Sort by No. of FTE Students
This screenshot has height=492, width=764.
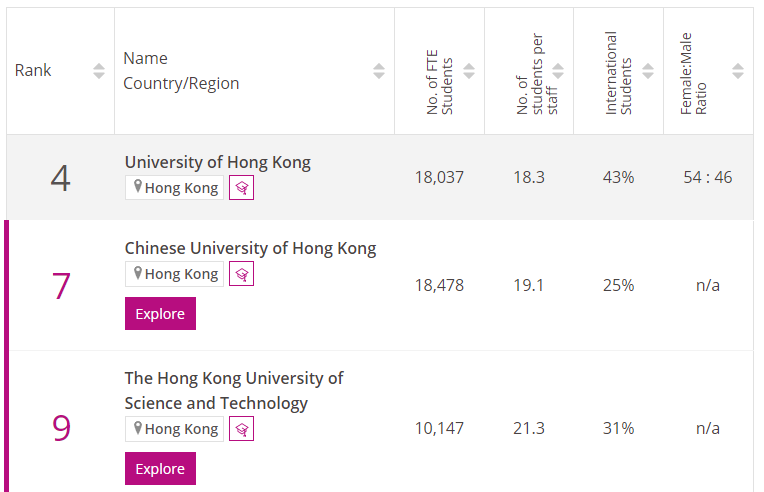(x=469, y=71)
